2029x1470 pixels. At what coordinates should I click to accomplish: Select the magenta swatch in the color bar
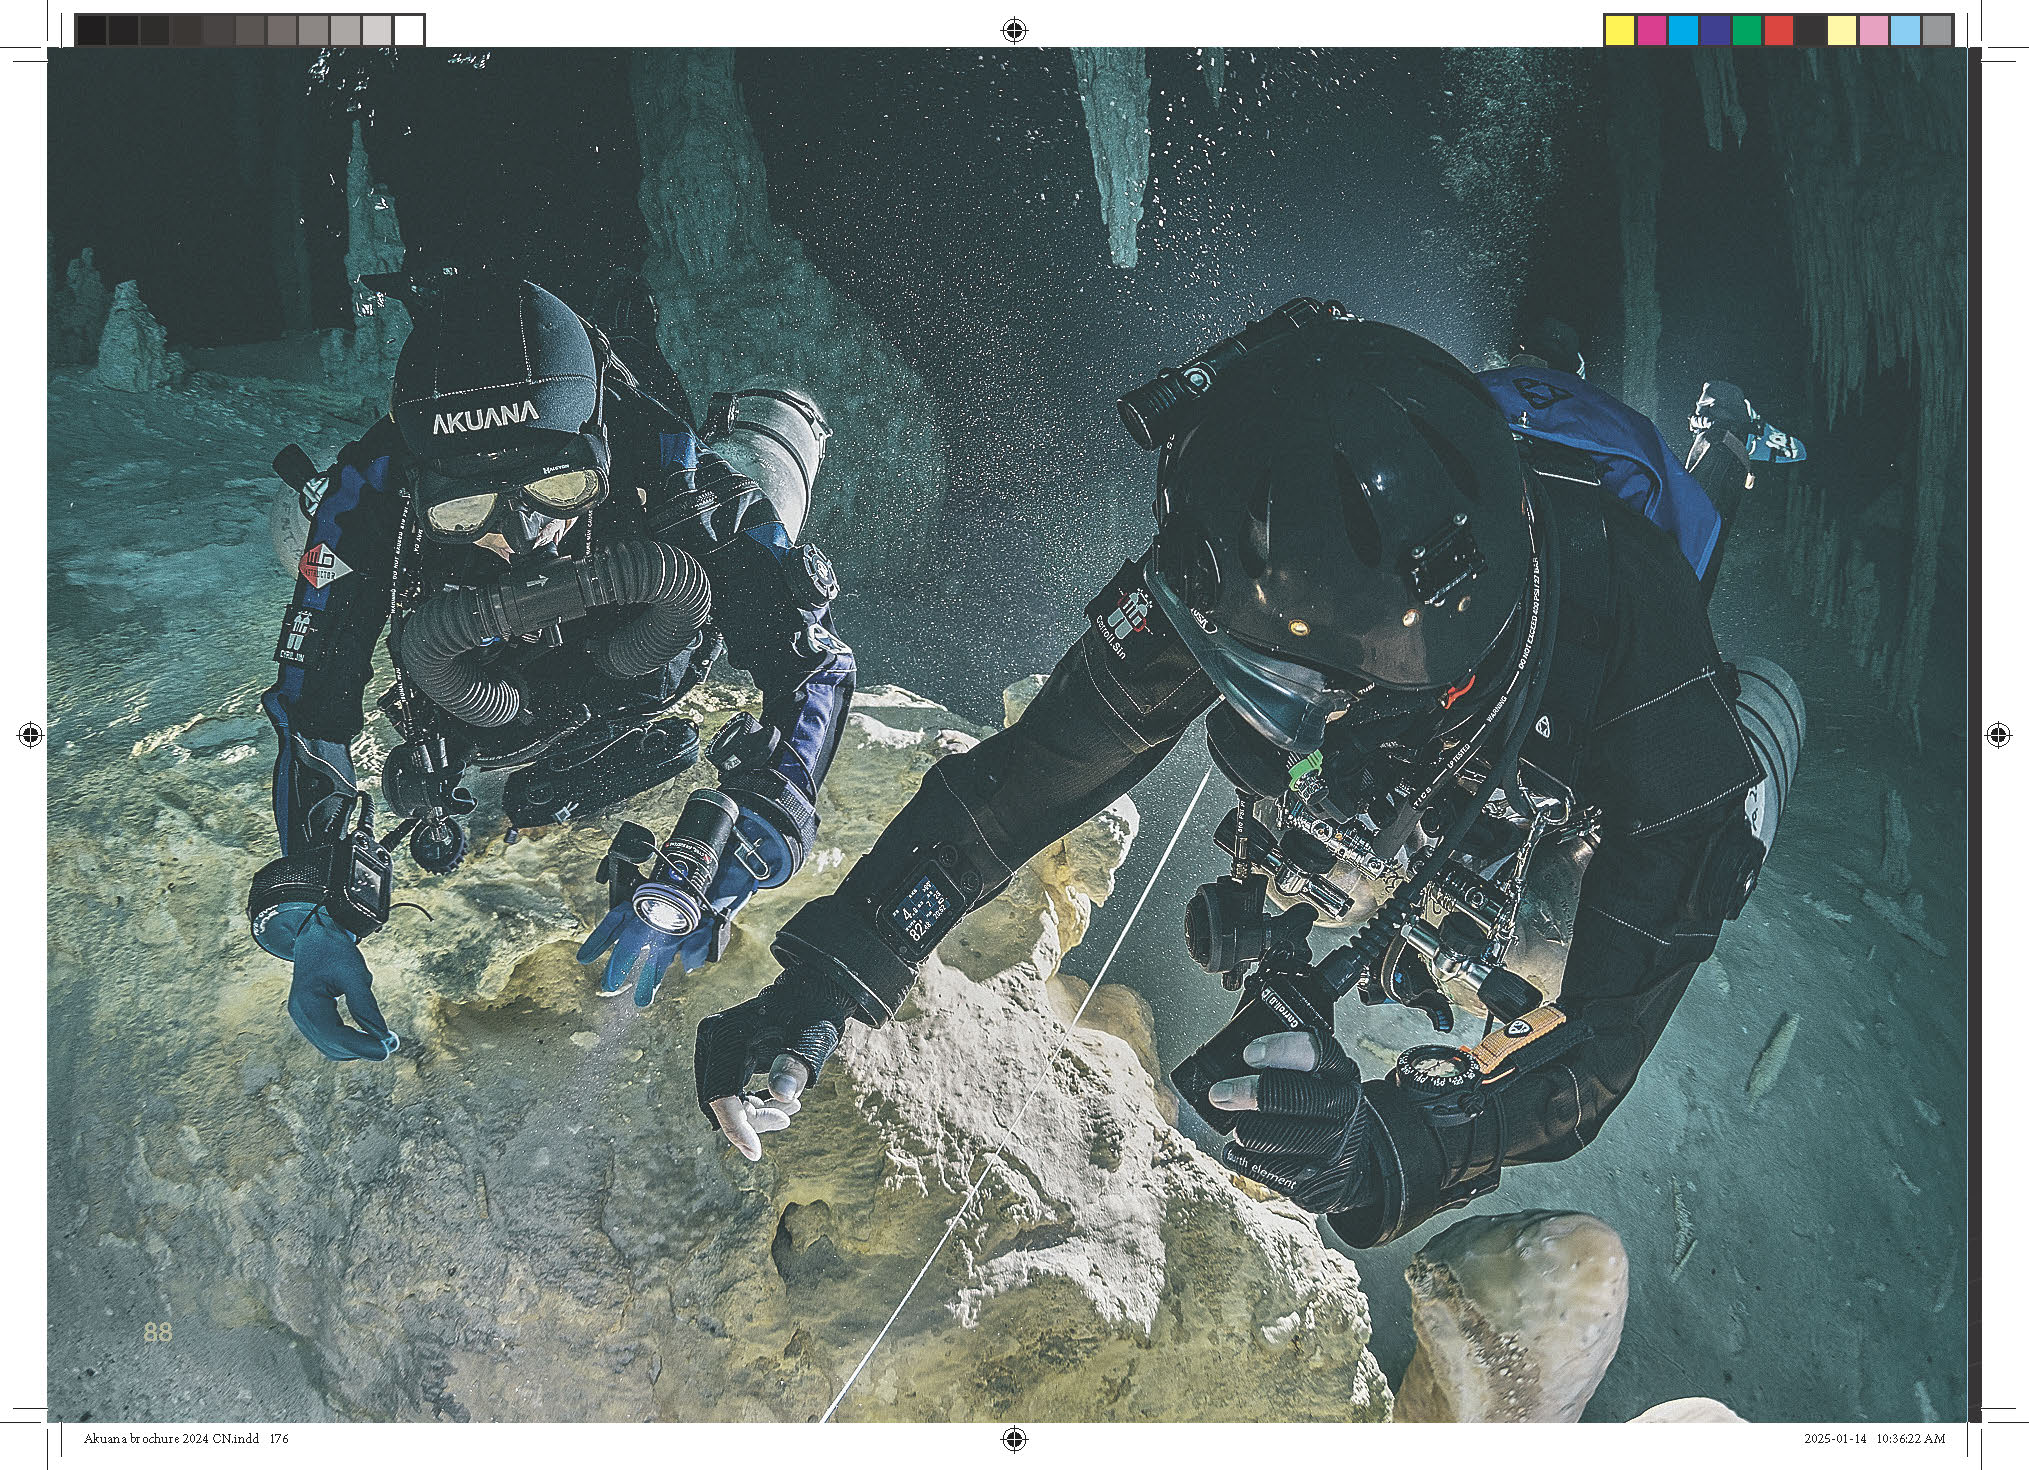pyautogui.click(x=1651, y=31)
